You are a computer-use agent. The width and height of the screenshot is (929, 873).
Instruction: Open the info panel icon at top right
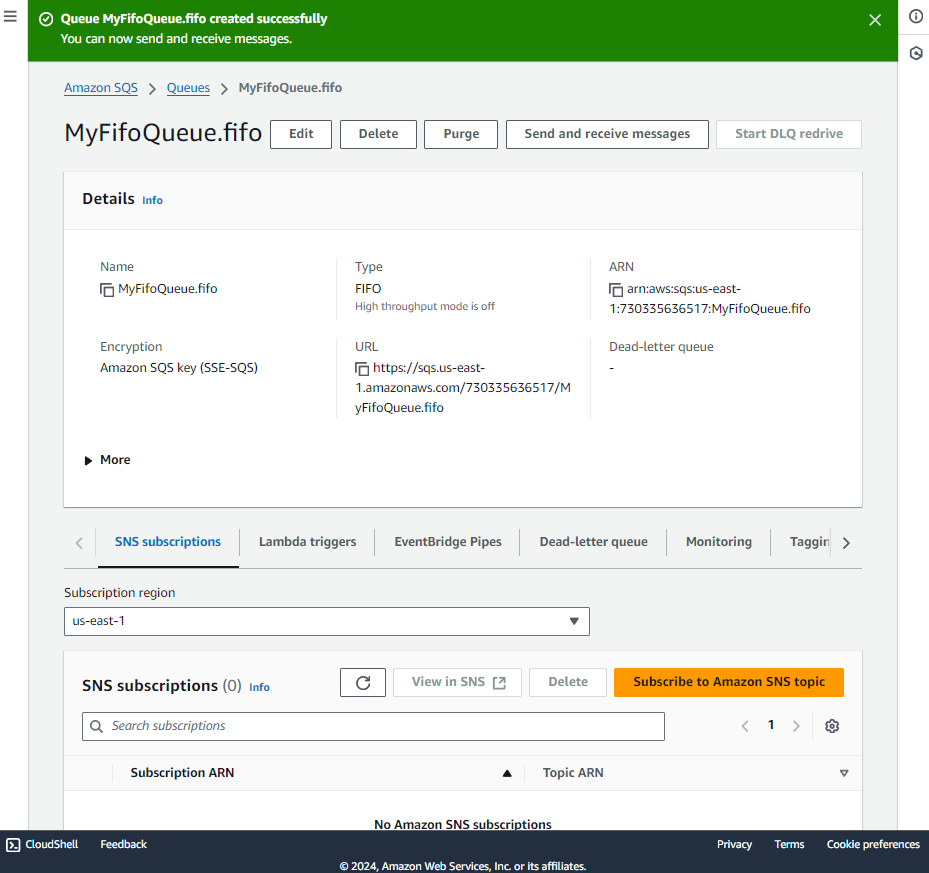pyautogui.click(x=915, y=17)
